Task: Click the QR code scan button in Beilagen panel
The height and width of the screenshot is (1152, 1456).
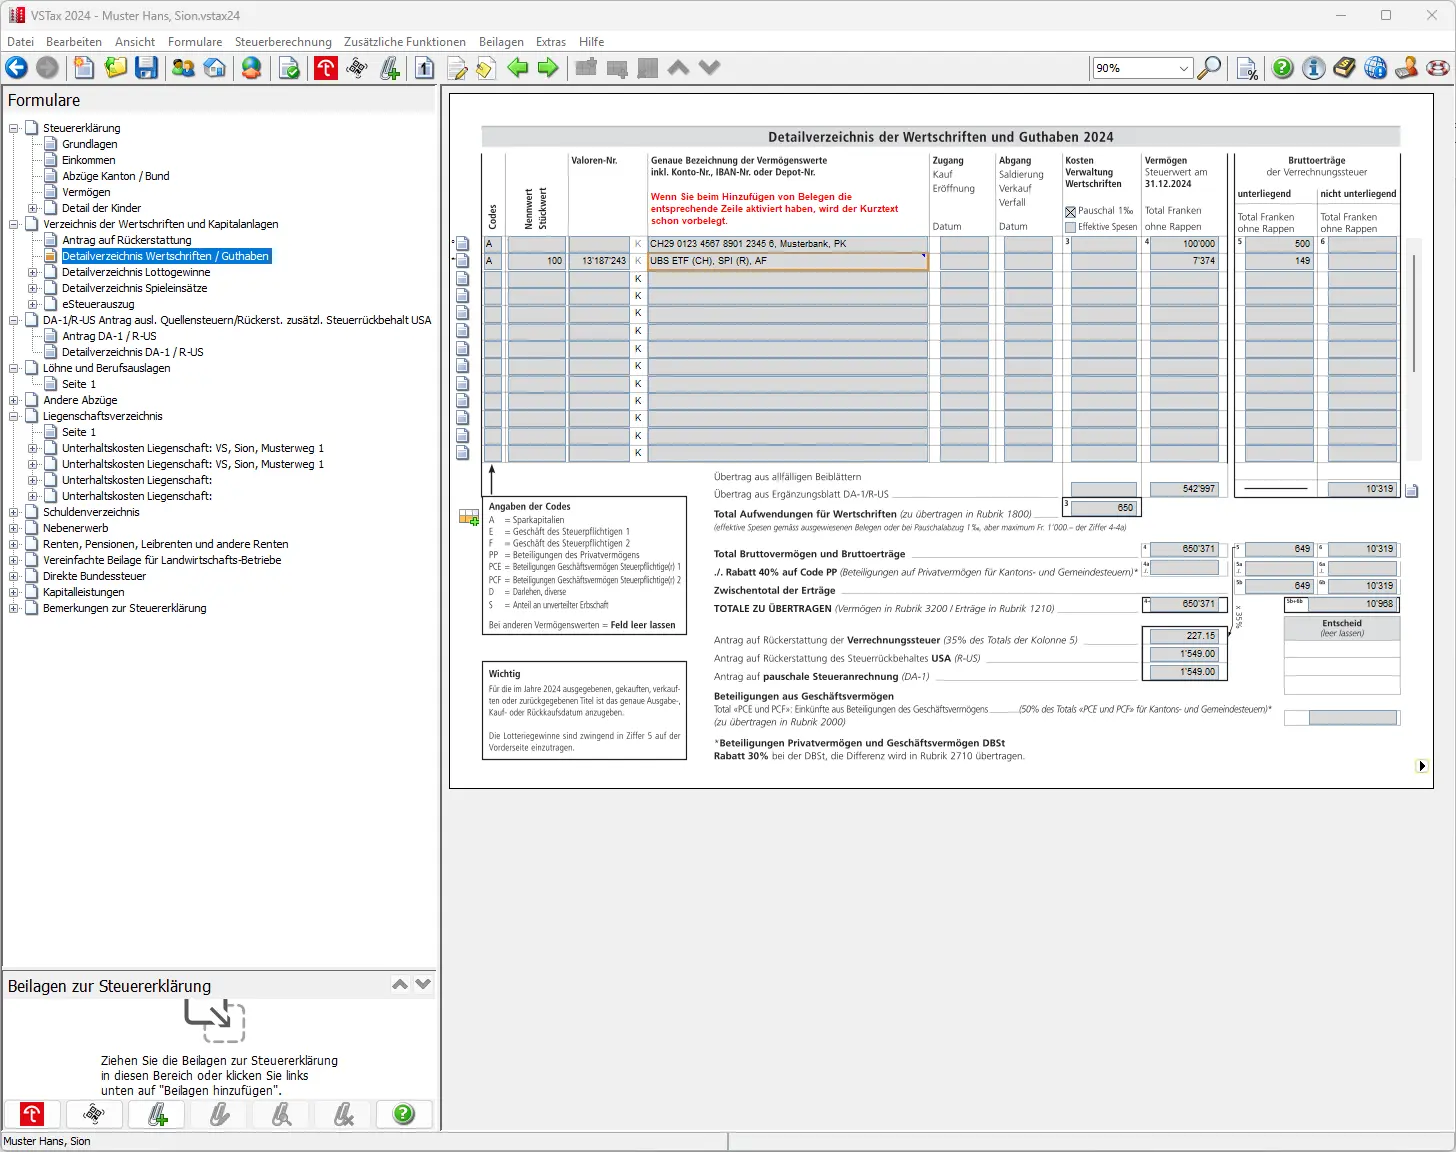Action: 94,1114
